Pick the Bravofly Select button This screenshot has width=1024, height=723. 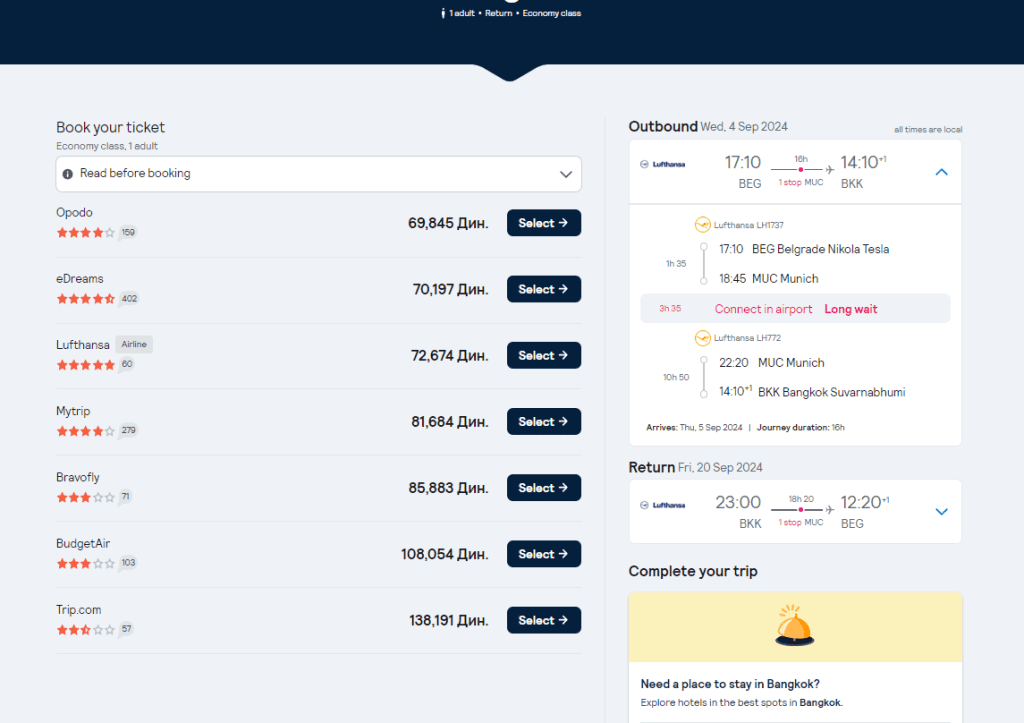[x=543, y=488]
